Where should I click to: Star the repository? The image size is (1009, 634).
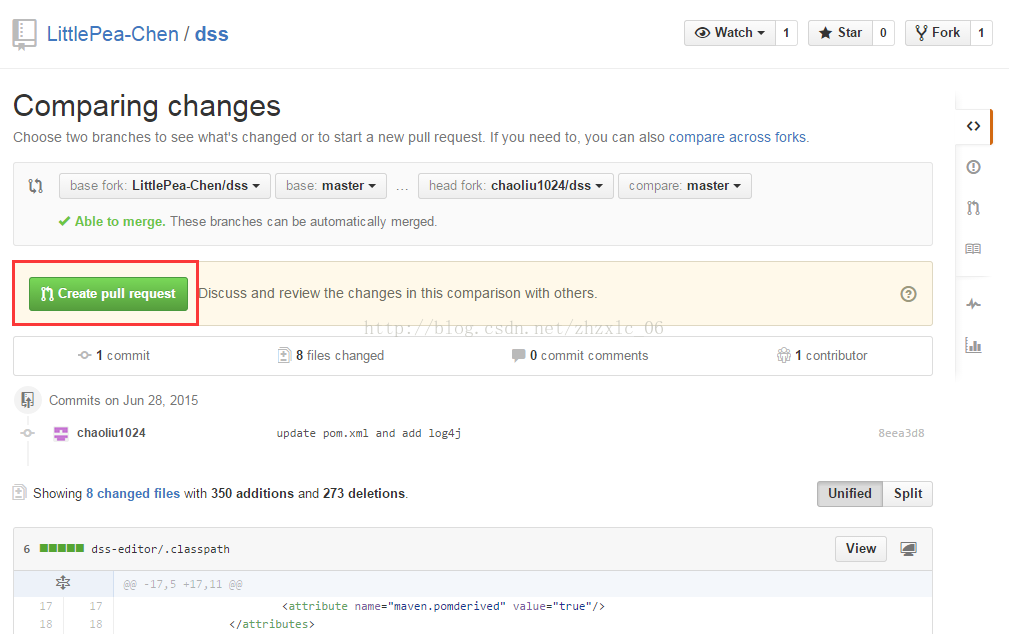coord(840,33)
